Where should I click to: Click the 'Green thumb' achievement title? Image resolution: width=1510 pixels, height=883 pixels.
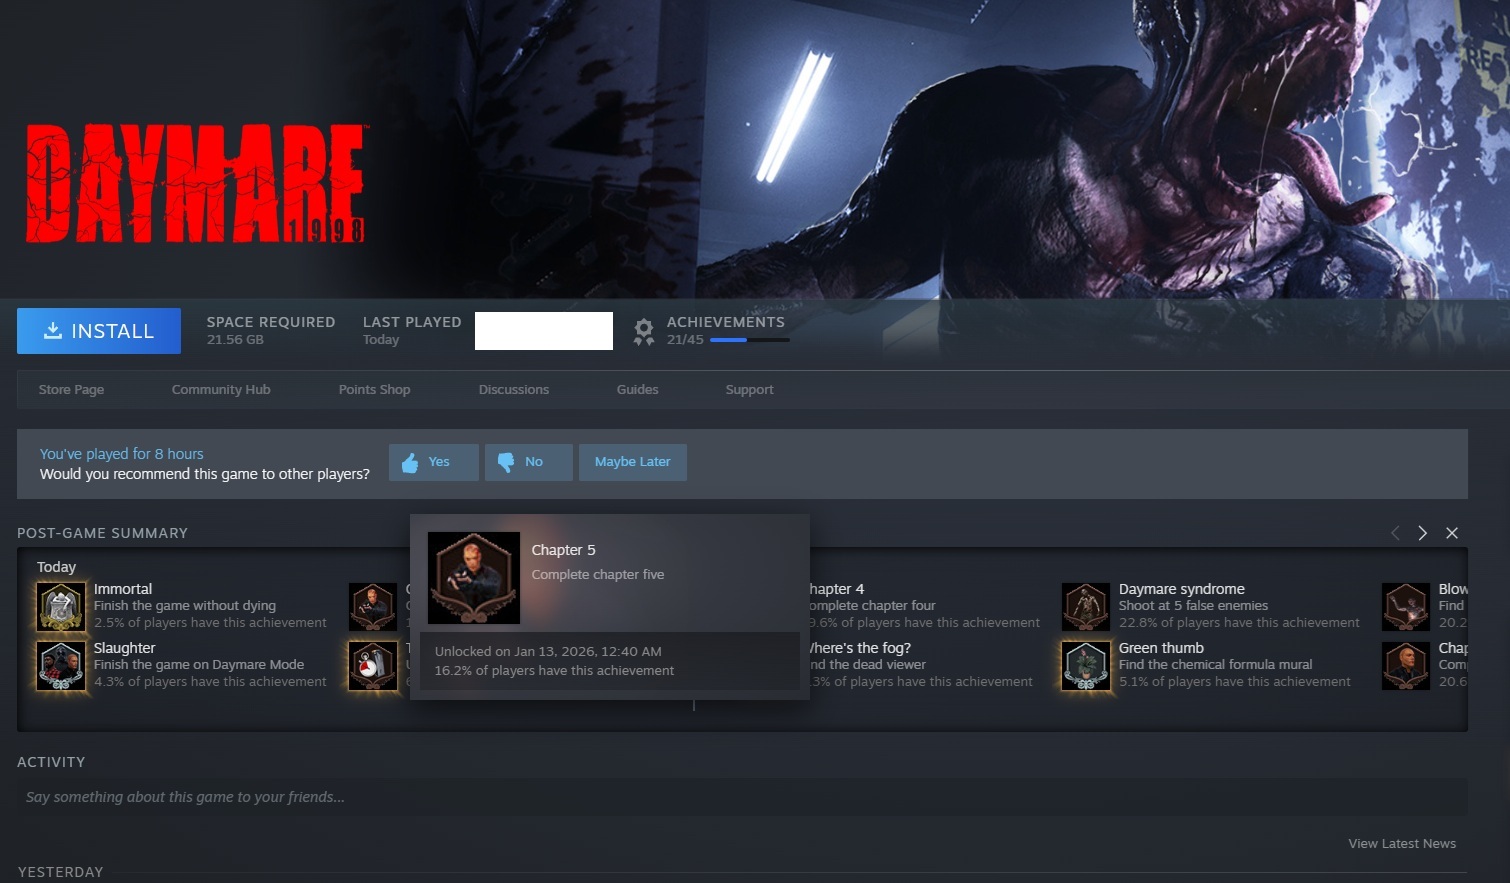tap(1161, 648)
